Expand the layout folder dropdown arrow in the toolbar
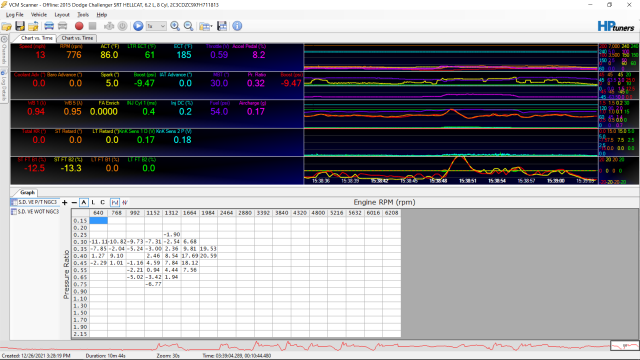This screenshot has height=360, width=640. click(211, 27)
